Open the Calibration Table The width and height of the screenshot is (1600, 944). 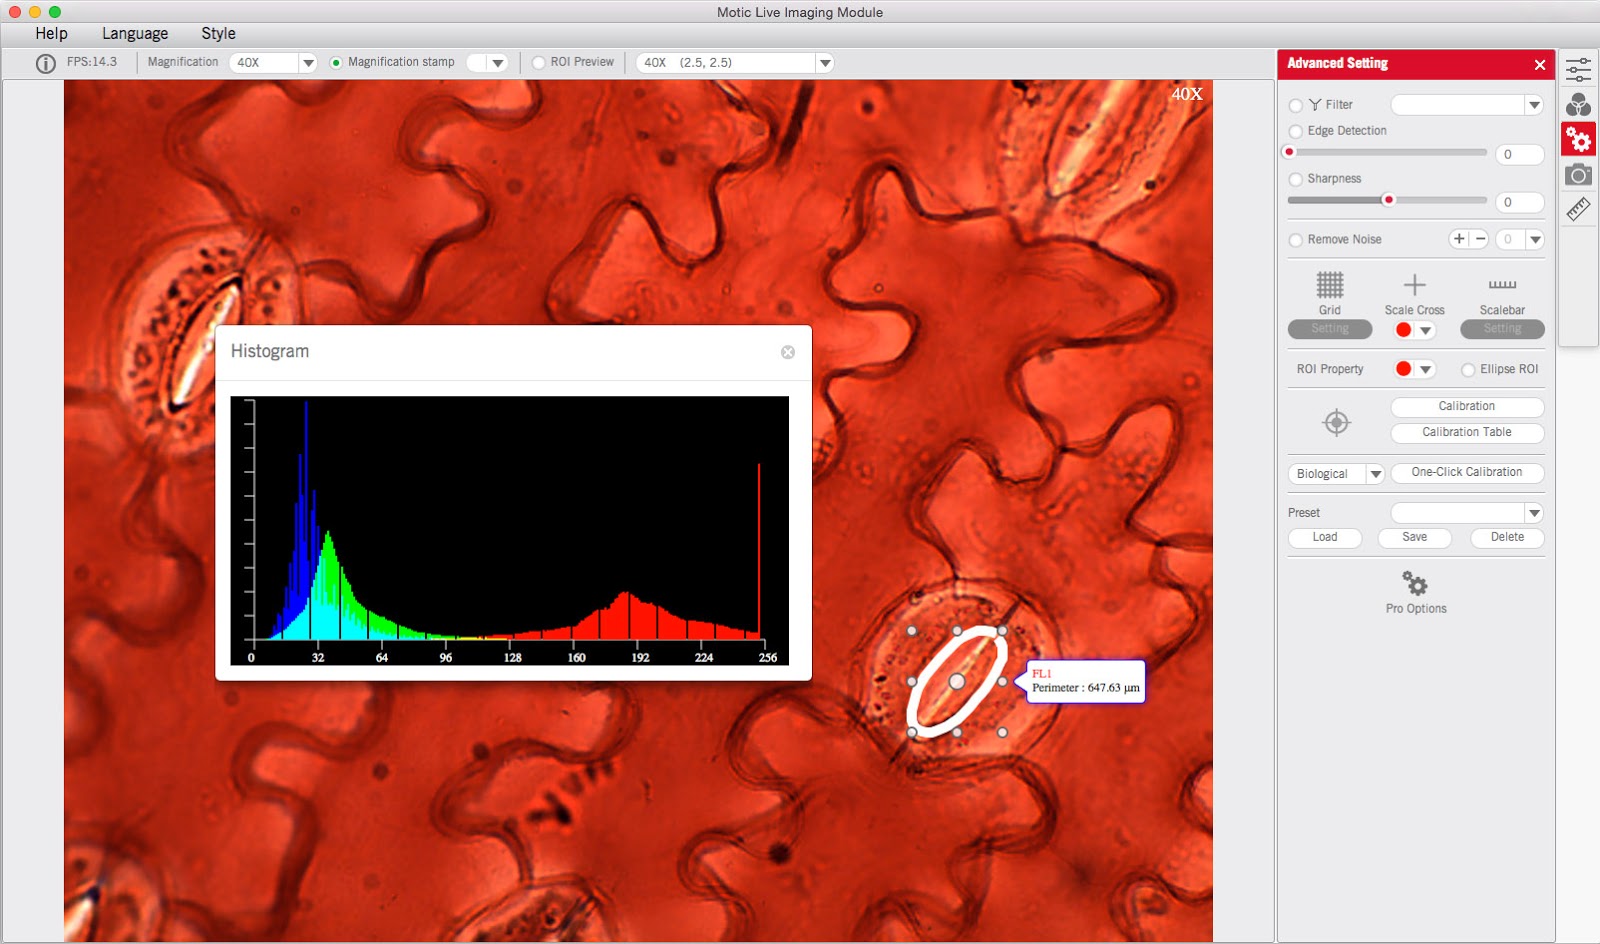1466,433
